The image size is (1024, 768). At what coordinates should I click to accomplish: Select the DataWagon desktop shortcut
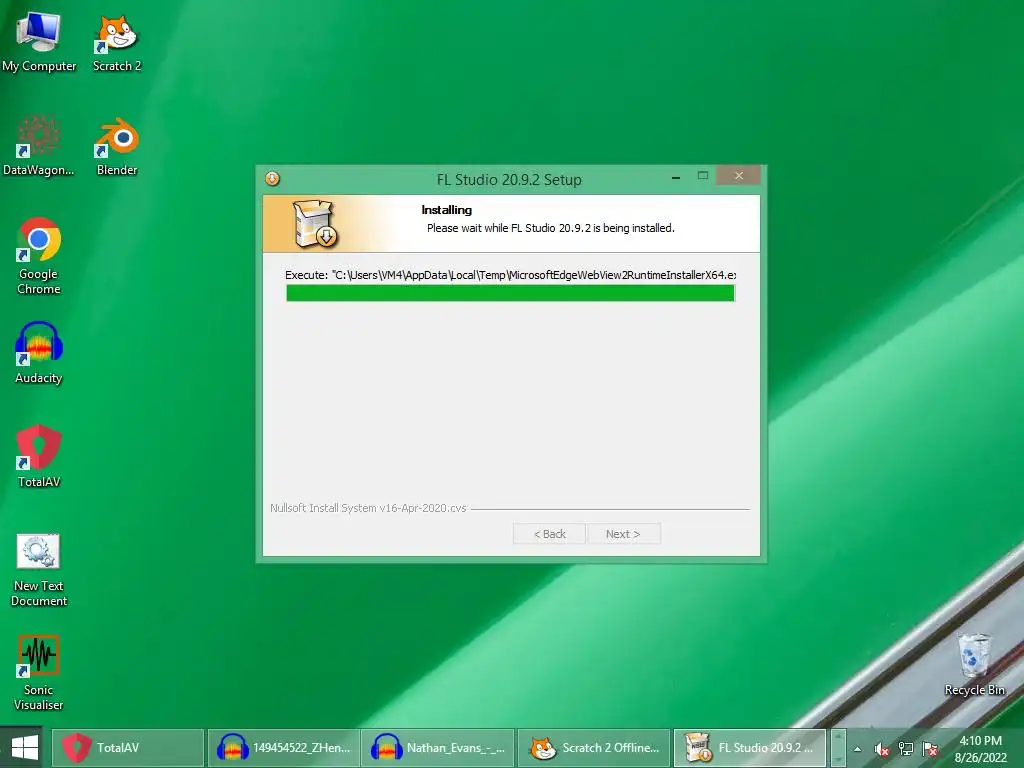[39, 146]
